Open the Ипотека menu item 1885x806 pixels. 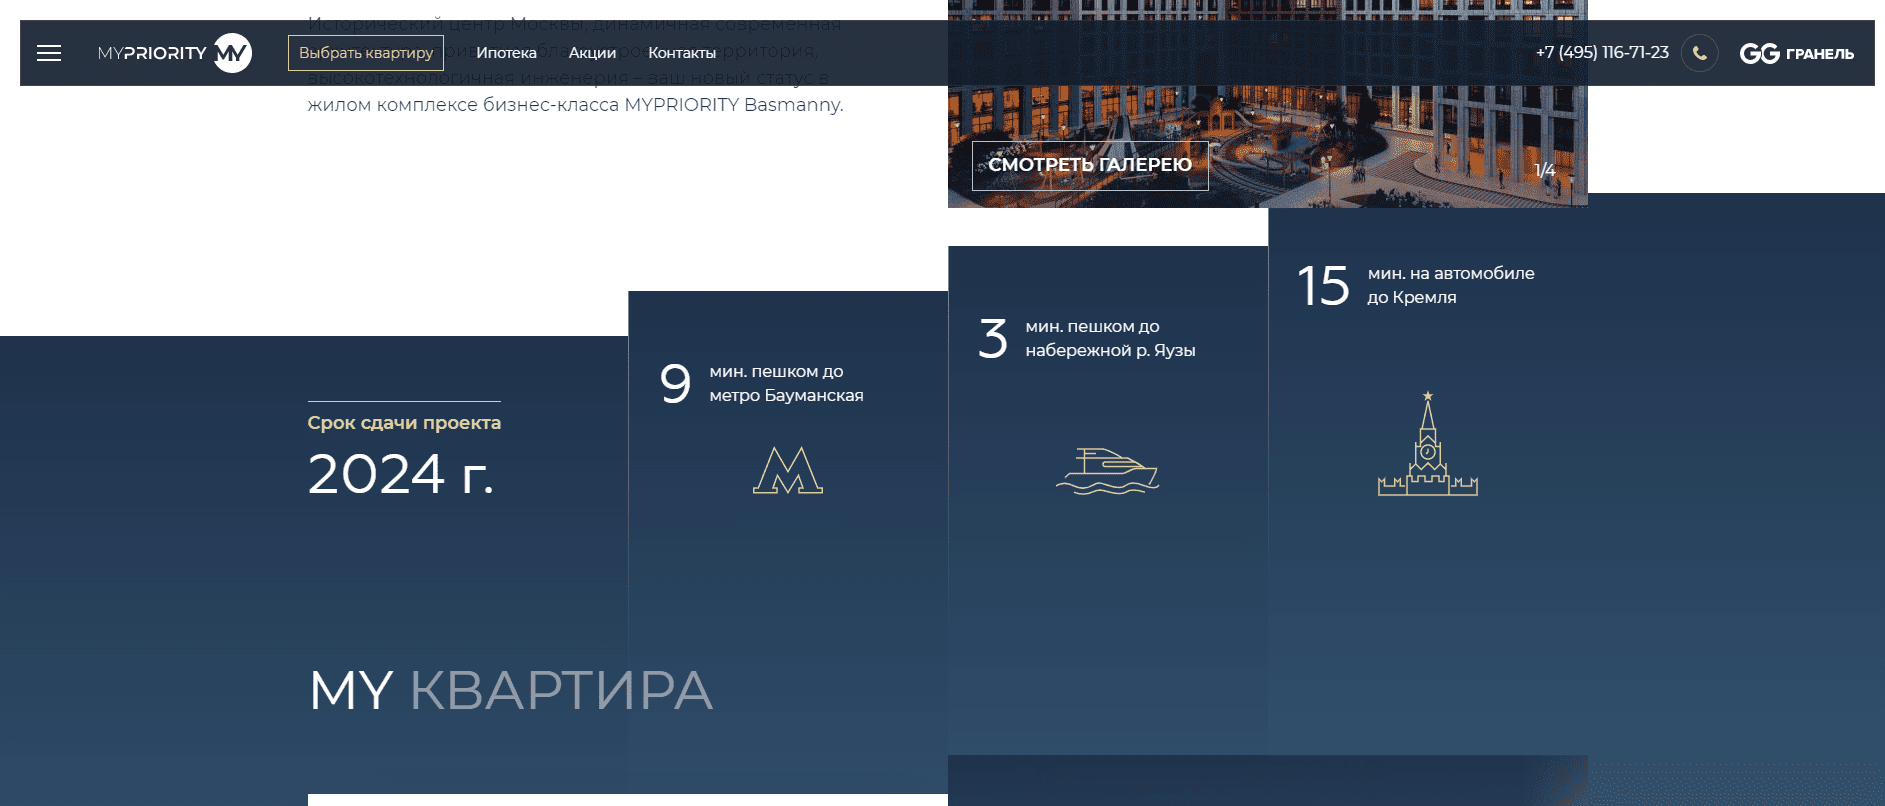[506, 53]
